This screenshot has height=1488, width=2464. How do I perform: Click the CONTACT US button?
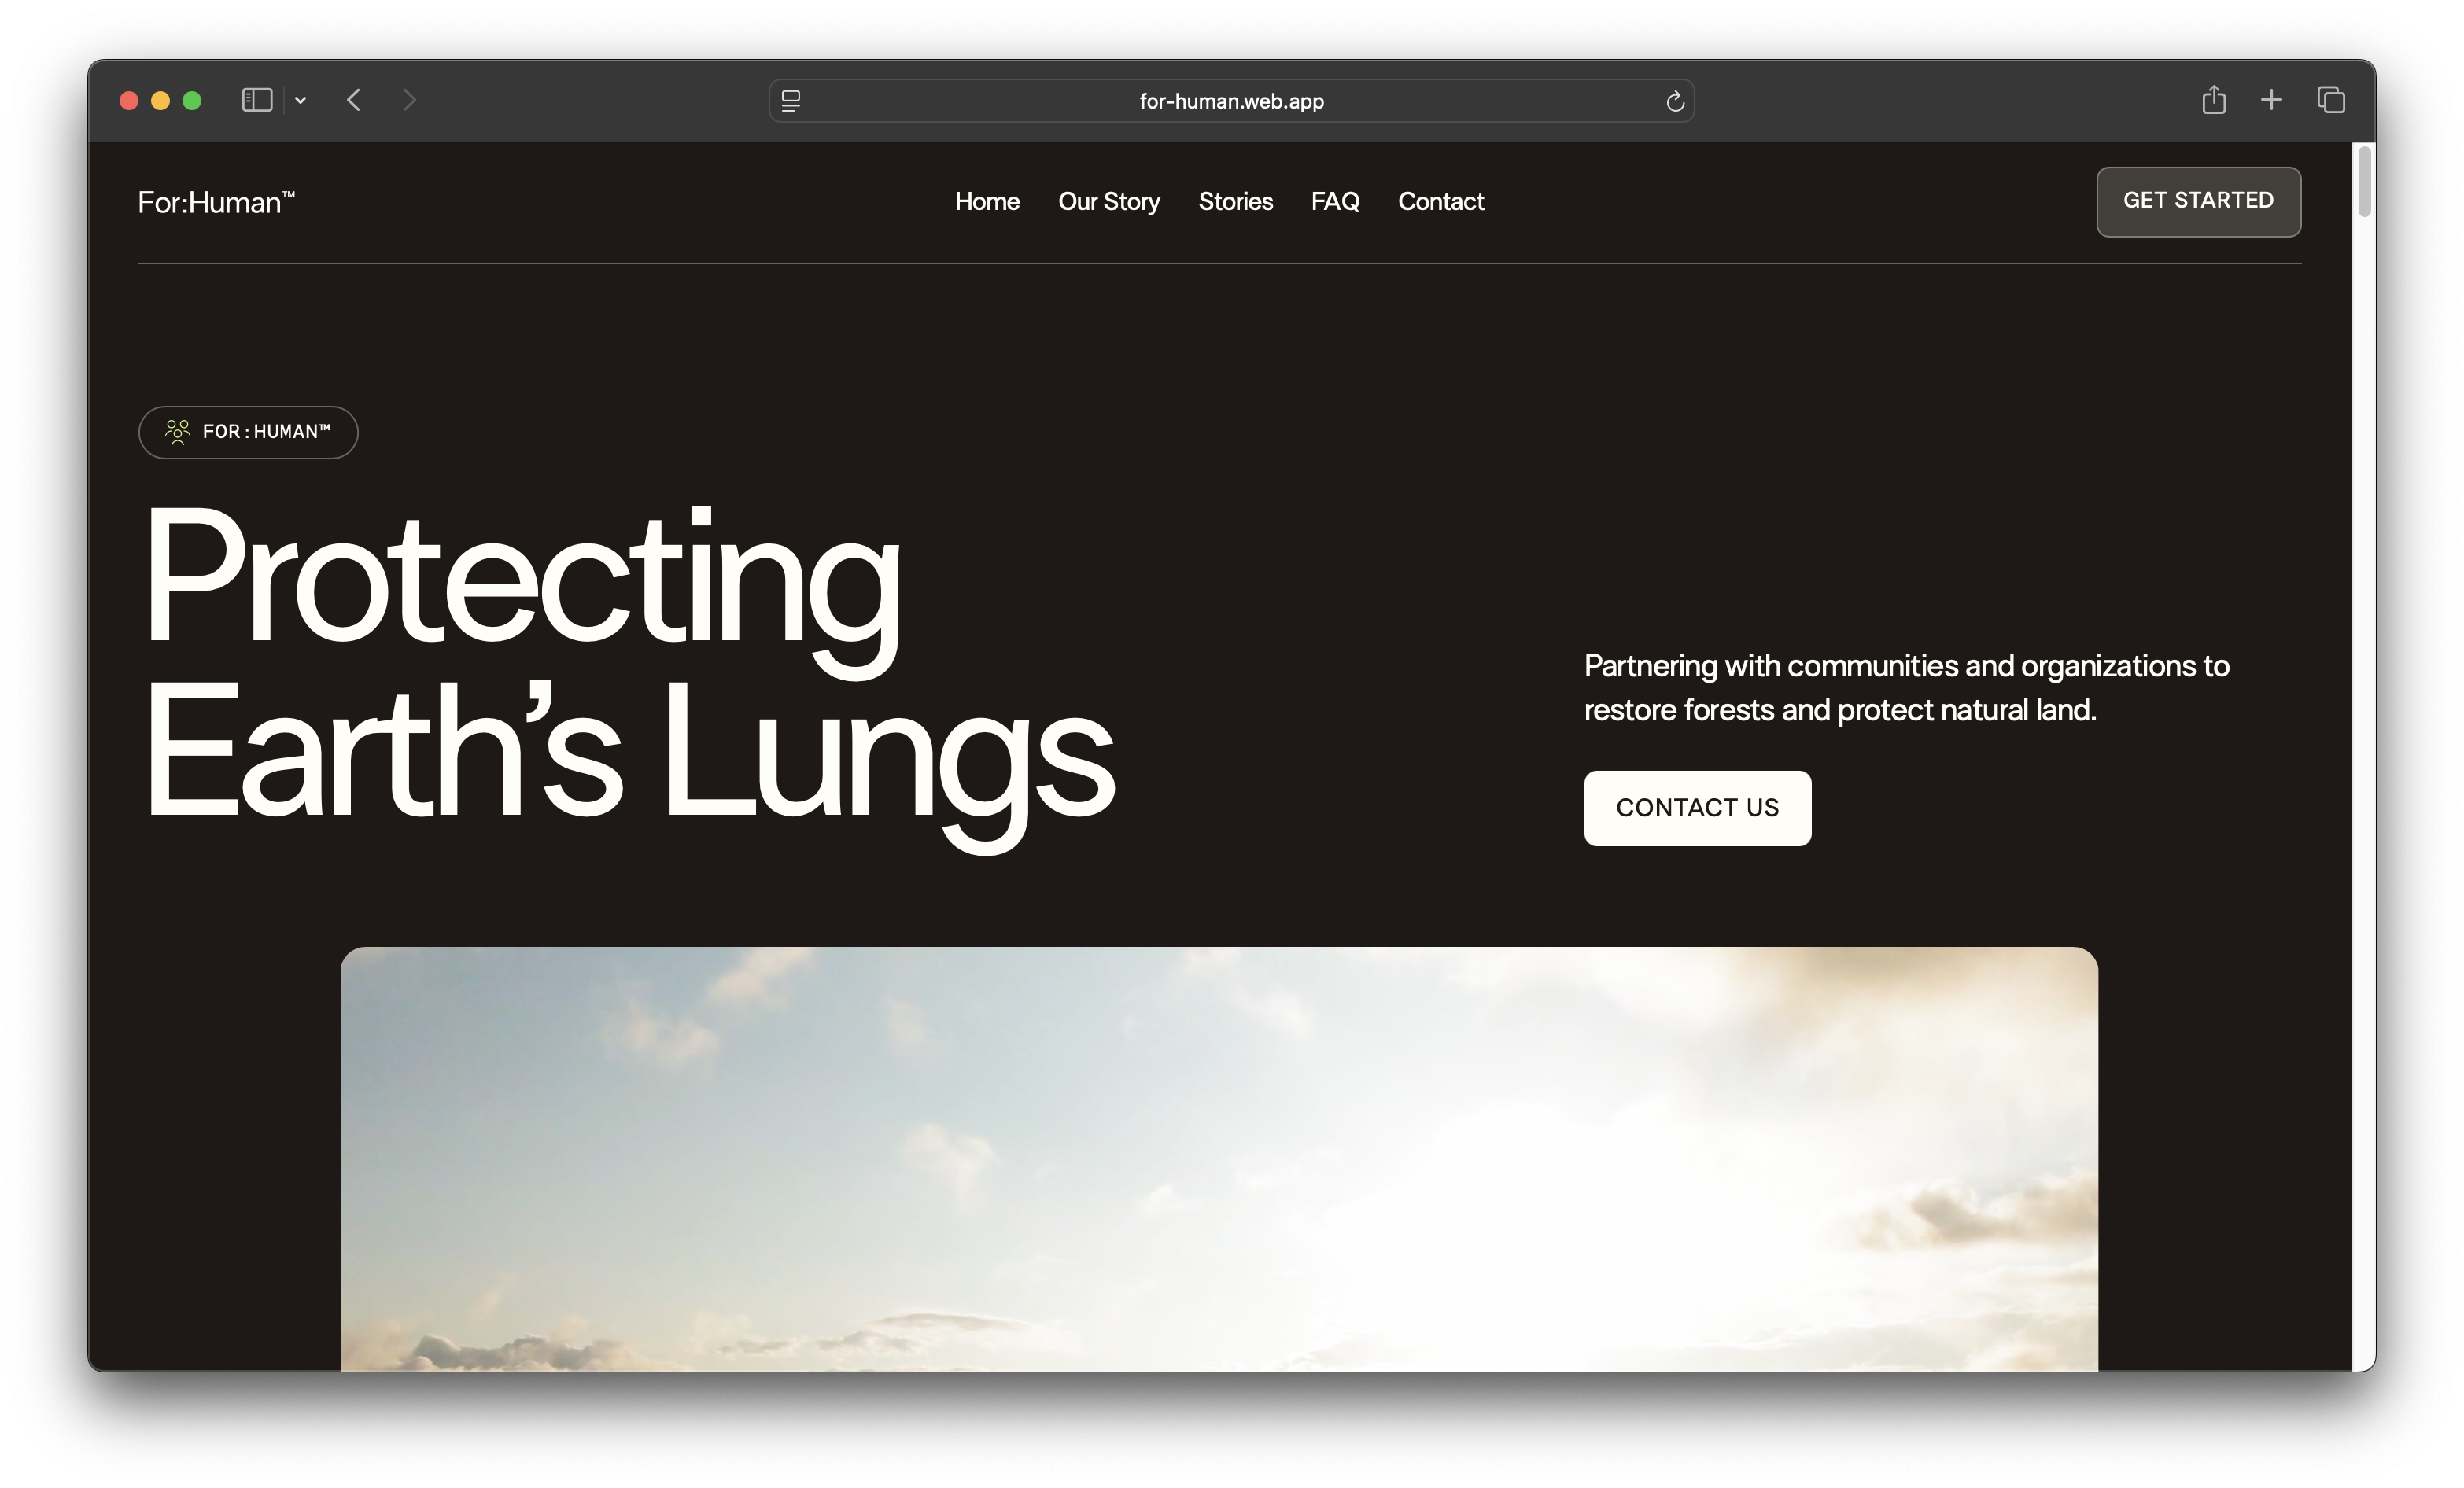click(1697, 807)
